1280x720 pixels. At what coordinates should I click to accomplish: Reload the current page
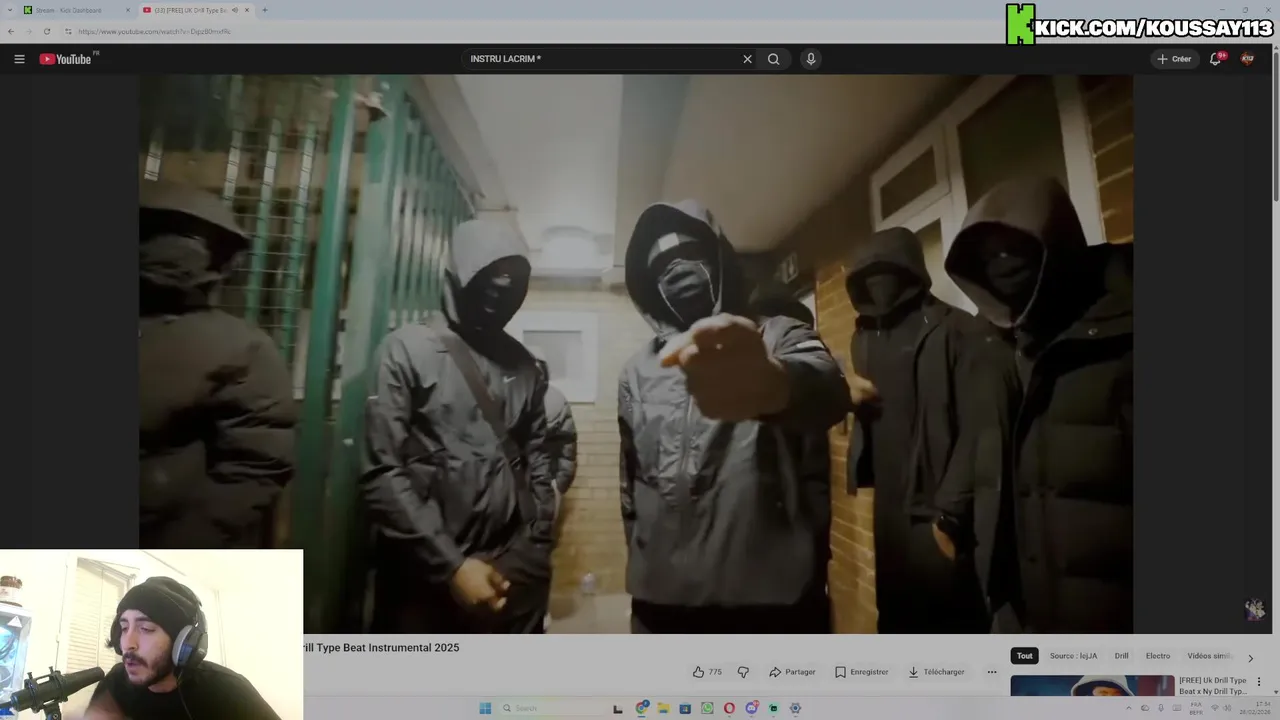[46, 31]
